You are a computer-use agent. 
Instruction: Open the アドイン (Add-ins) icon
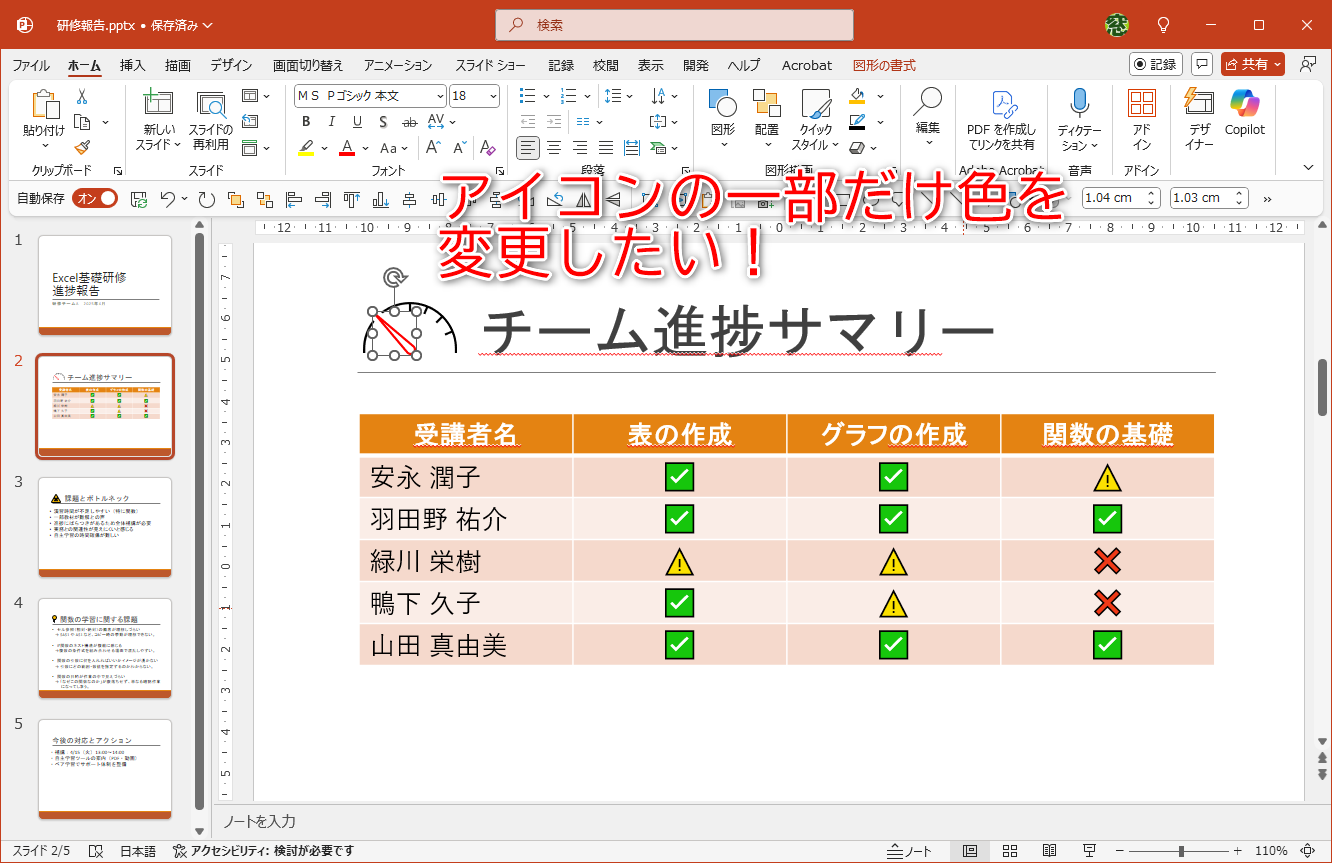(x=1141, y=104)
